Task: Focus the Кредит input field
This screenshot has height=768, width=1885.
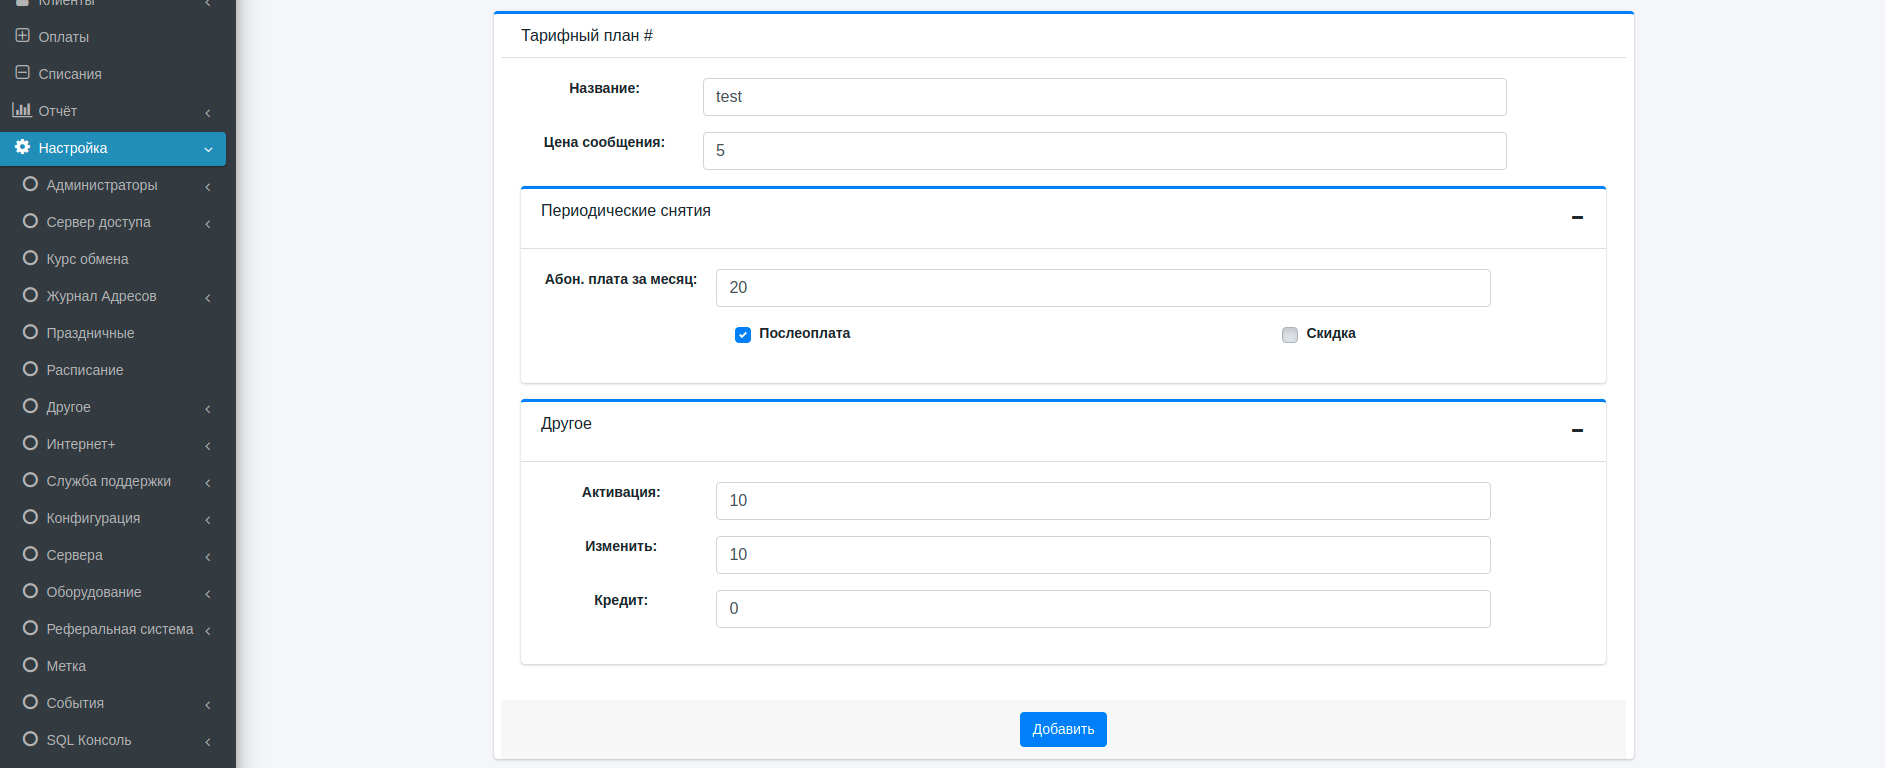Action: [x=1102, y=609]
